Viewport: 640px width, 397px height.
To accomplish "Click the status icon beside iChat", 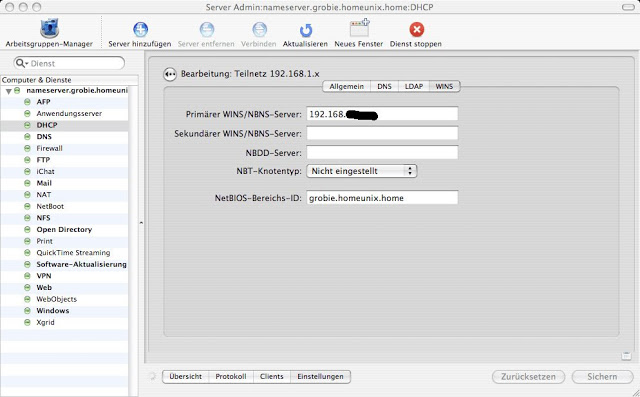I will [x=27, y=171].
